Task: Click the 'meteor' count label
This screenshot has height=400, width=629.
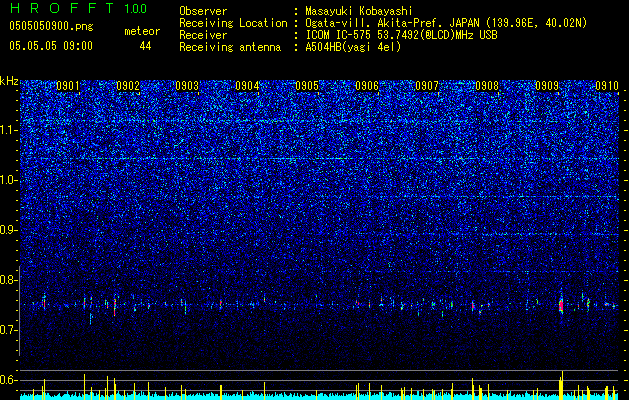Action: (x=142, y=31)
